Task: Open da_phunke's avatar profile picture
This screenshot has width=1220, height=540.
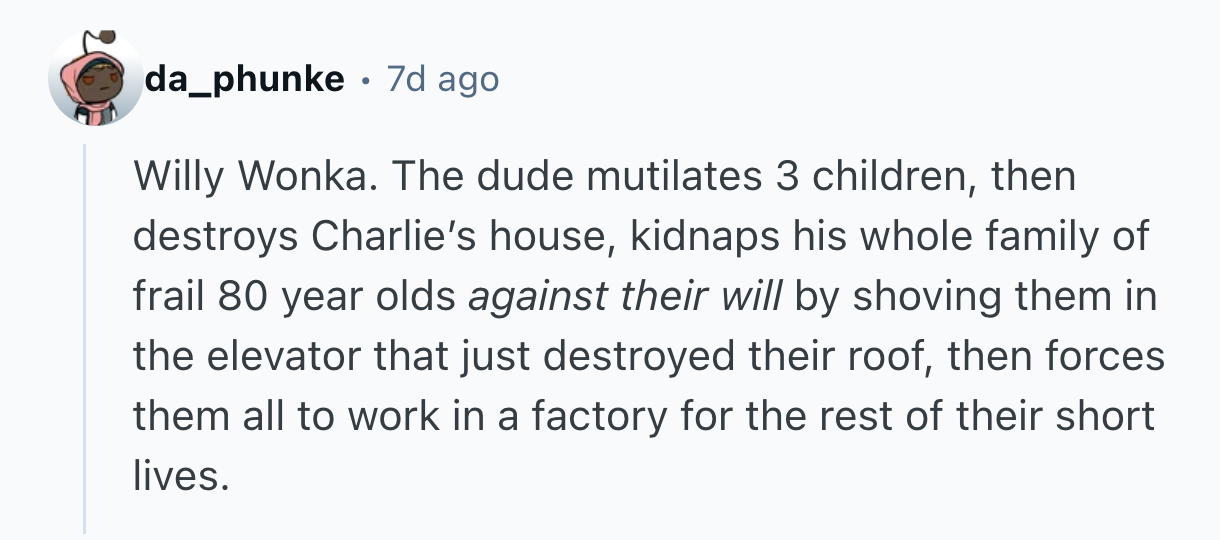Action: 96,79
